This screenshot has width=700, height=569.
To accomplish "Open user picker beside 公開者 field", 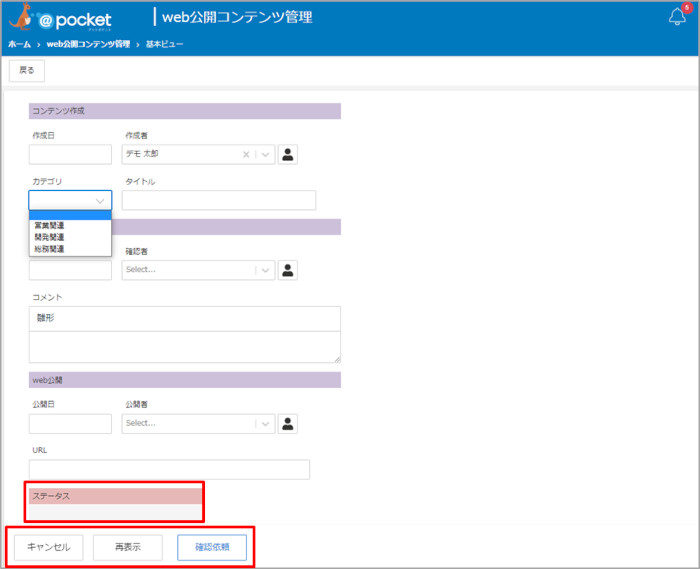I will click(288, 424).
